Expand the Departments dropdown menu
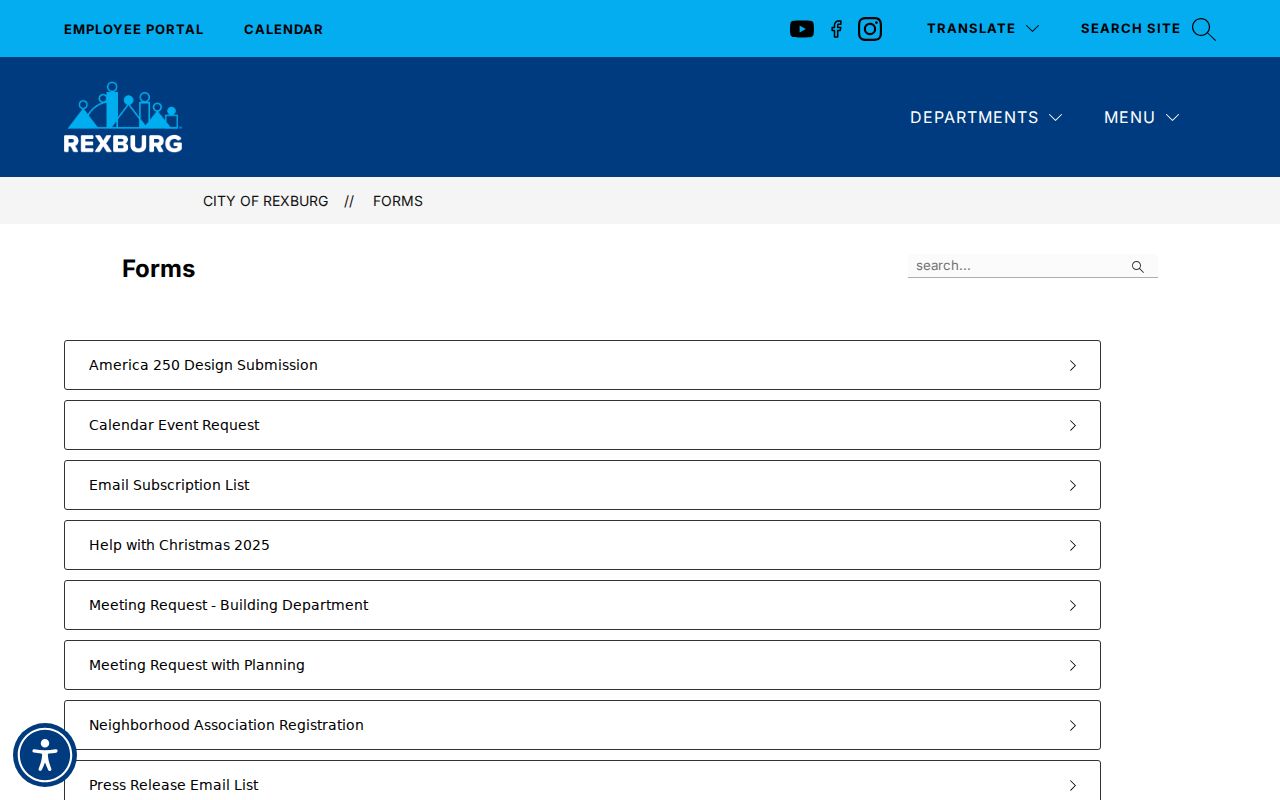 tap(986, 117)
